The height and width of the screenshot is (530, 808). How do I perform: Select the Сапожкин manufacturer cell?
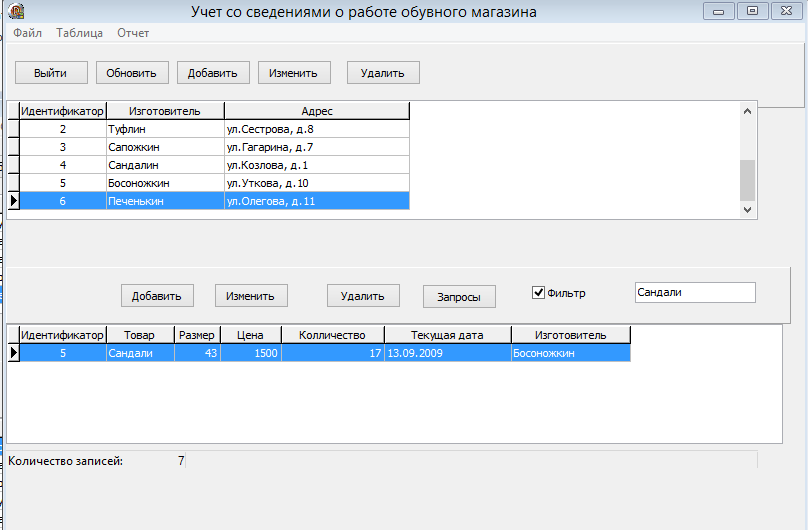coord(165,147)
